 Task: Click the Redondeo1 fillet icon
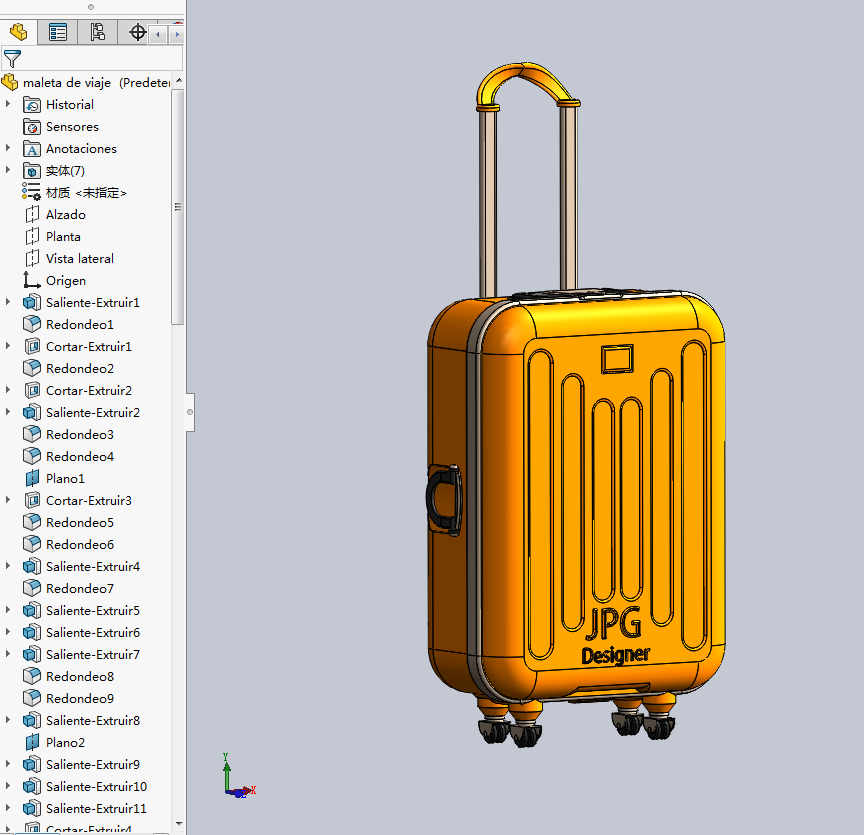point(32,324)
